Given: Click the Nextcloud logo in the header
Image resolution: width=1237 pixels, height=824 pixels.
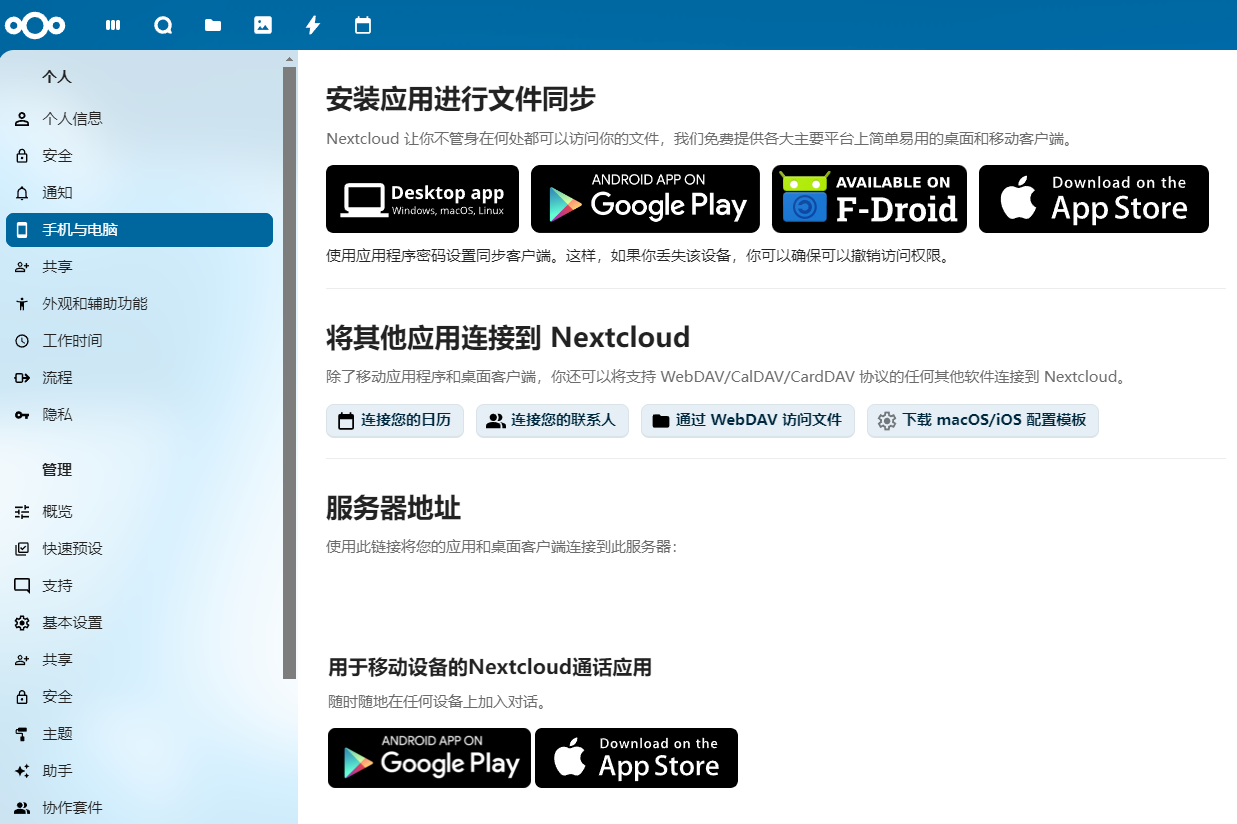Looking at the screenshot, I should [35, 25].
